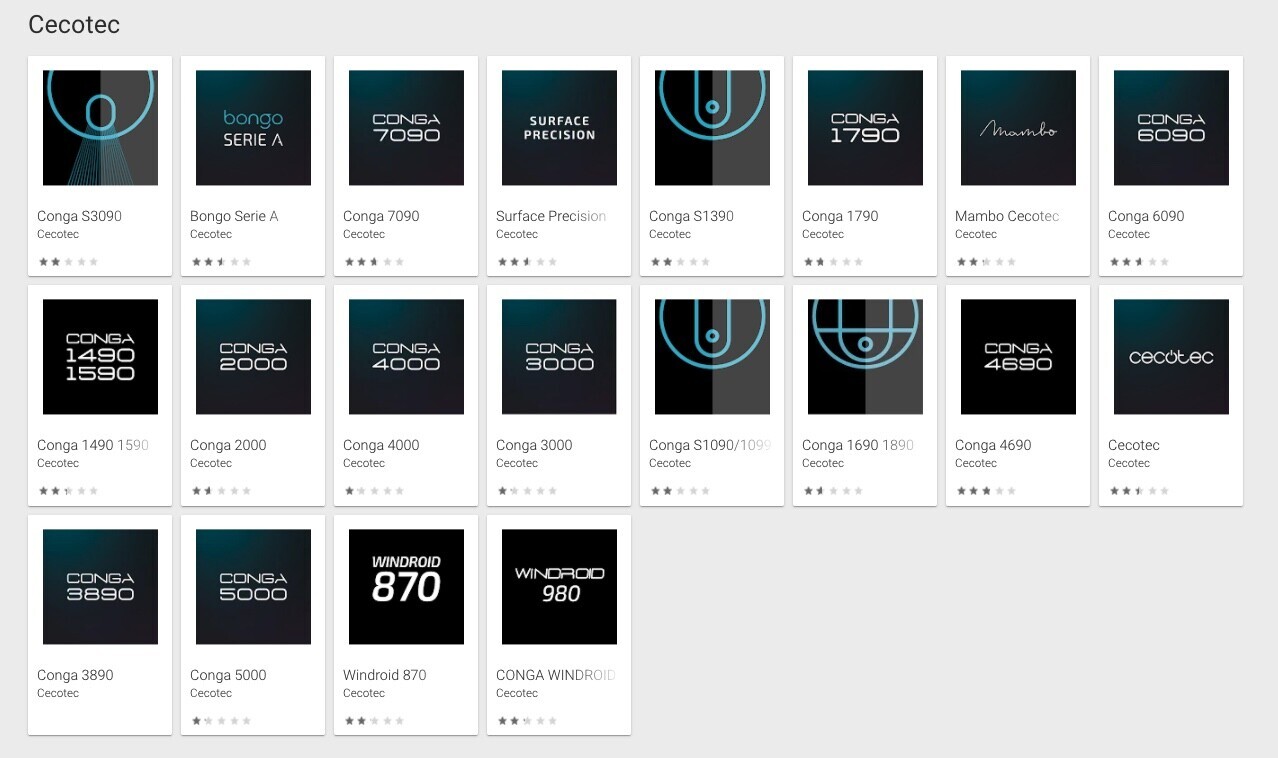Open the Conga 1690 1890 icon
The height and width of the screenshot is (758, 1278).
pos(865,357)
